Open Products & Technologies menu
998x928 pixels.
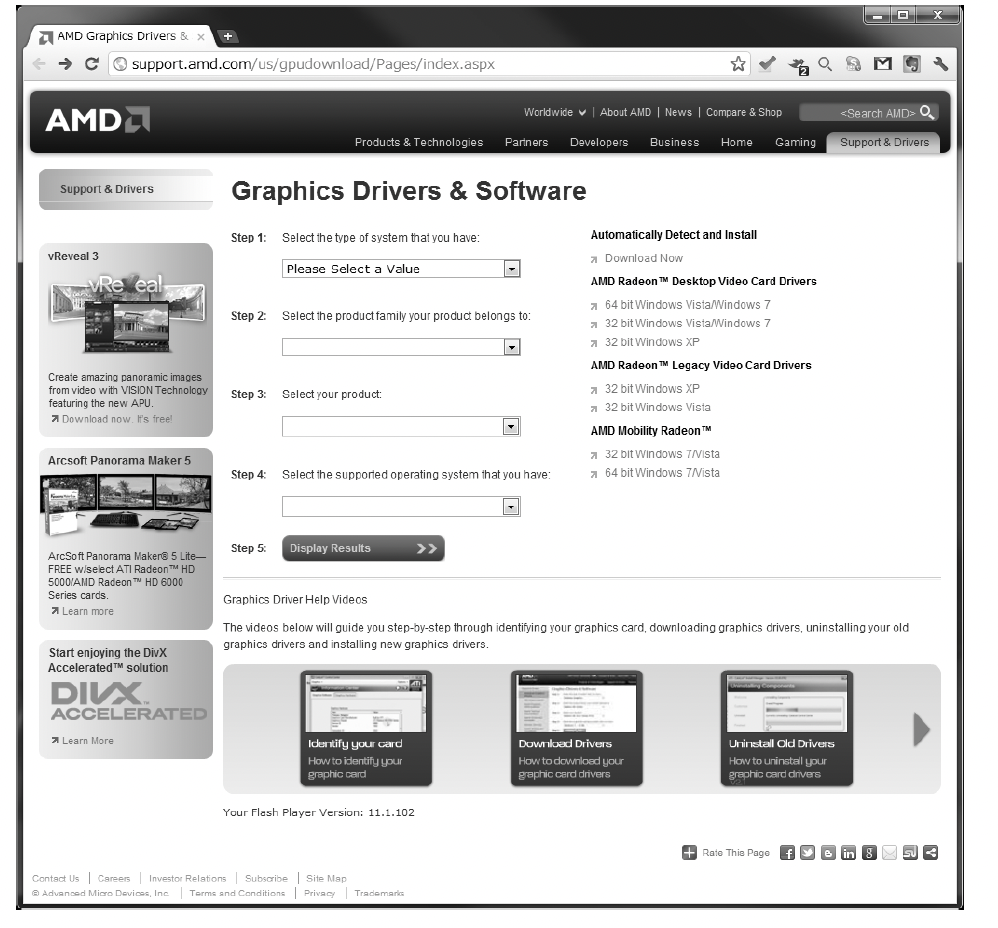419,143
